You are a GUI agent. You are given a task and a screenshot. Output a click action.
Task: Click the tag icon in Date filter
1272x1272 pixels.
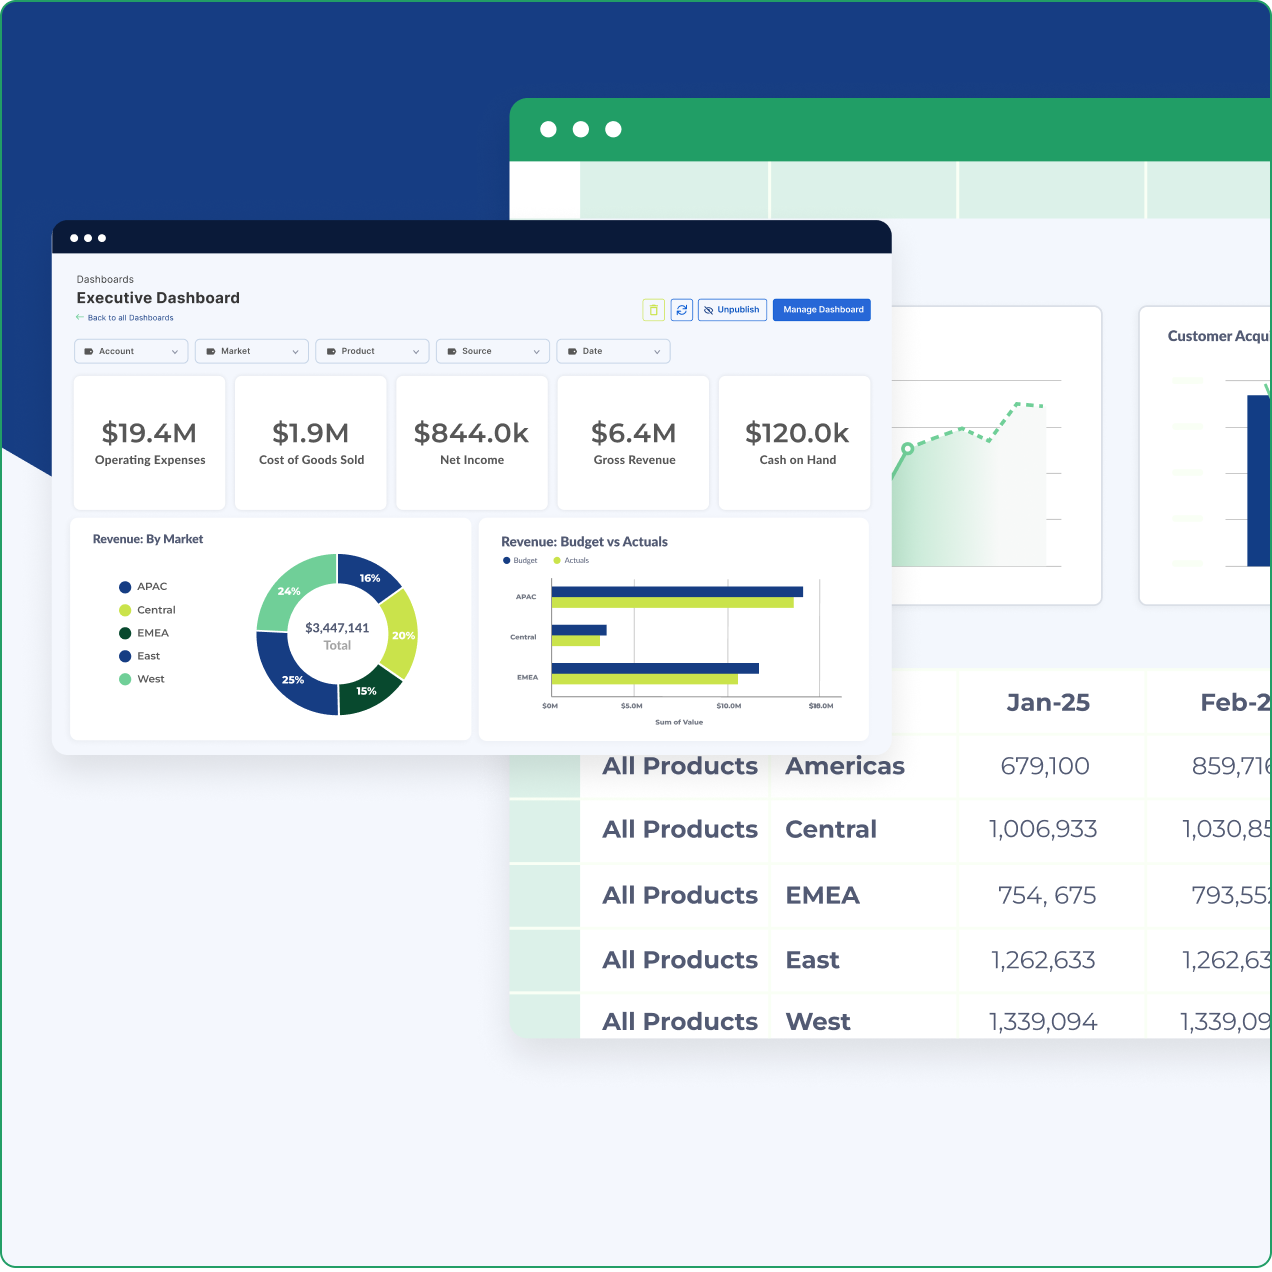click(x=572, y=351)
